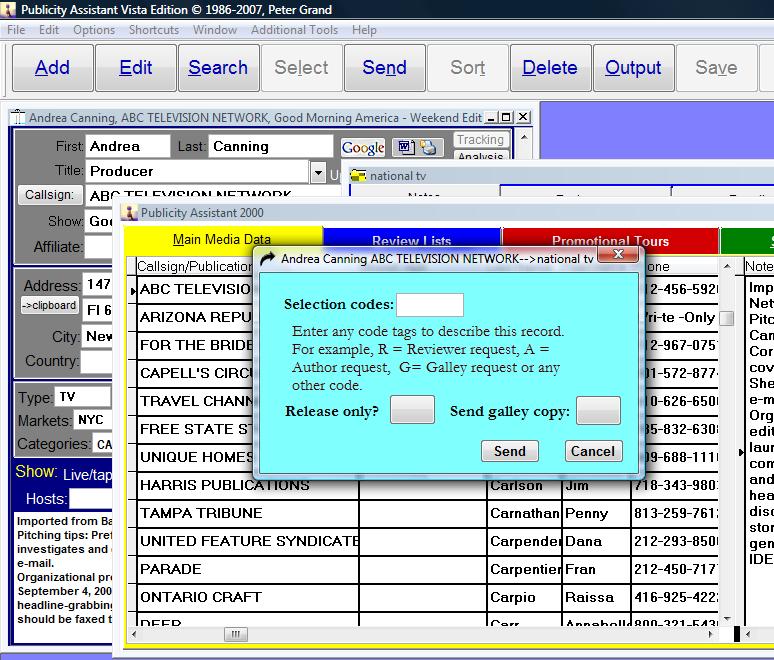Image resolution: width=774 pixels, height=660 pixels.
Task: Click the Google search icon in the record window
Action: click(363, 147)
